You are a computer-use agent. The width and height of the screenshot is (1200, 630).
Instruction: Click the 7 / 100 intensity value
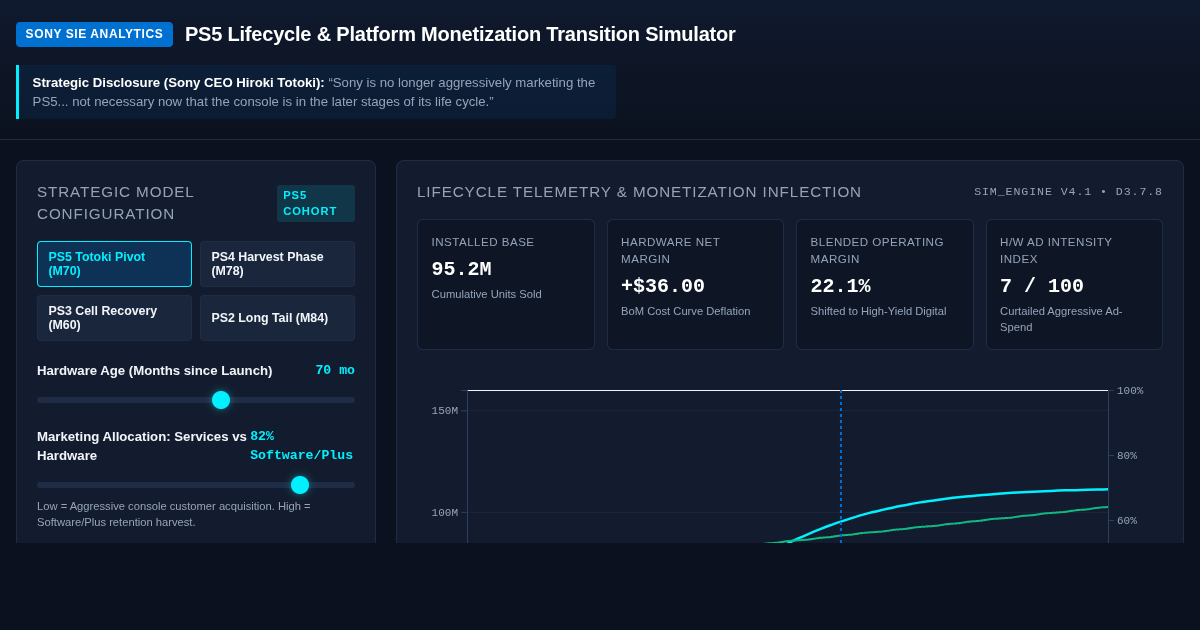[1042, 286]
